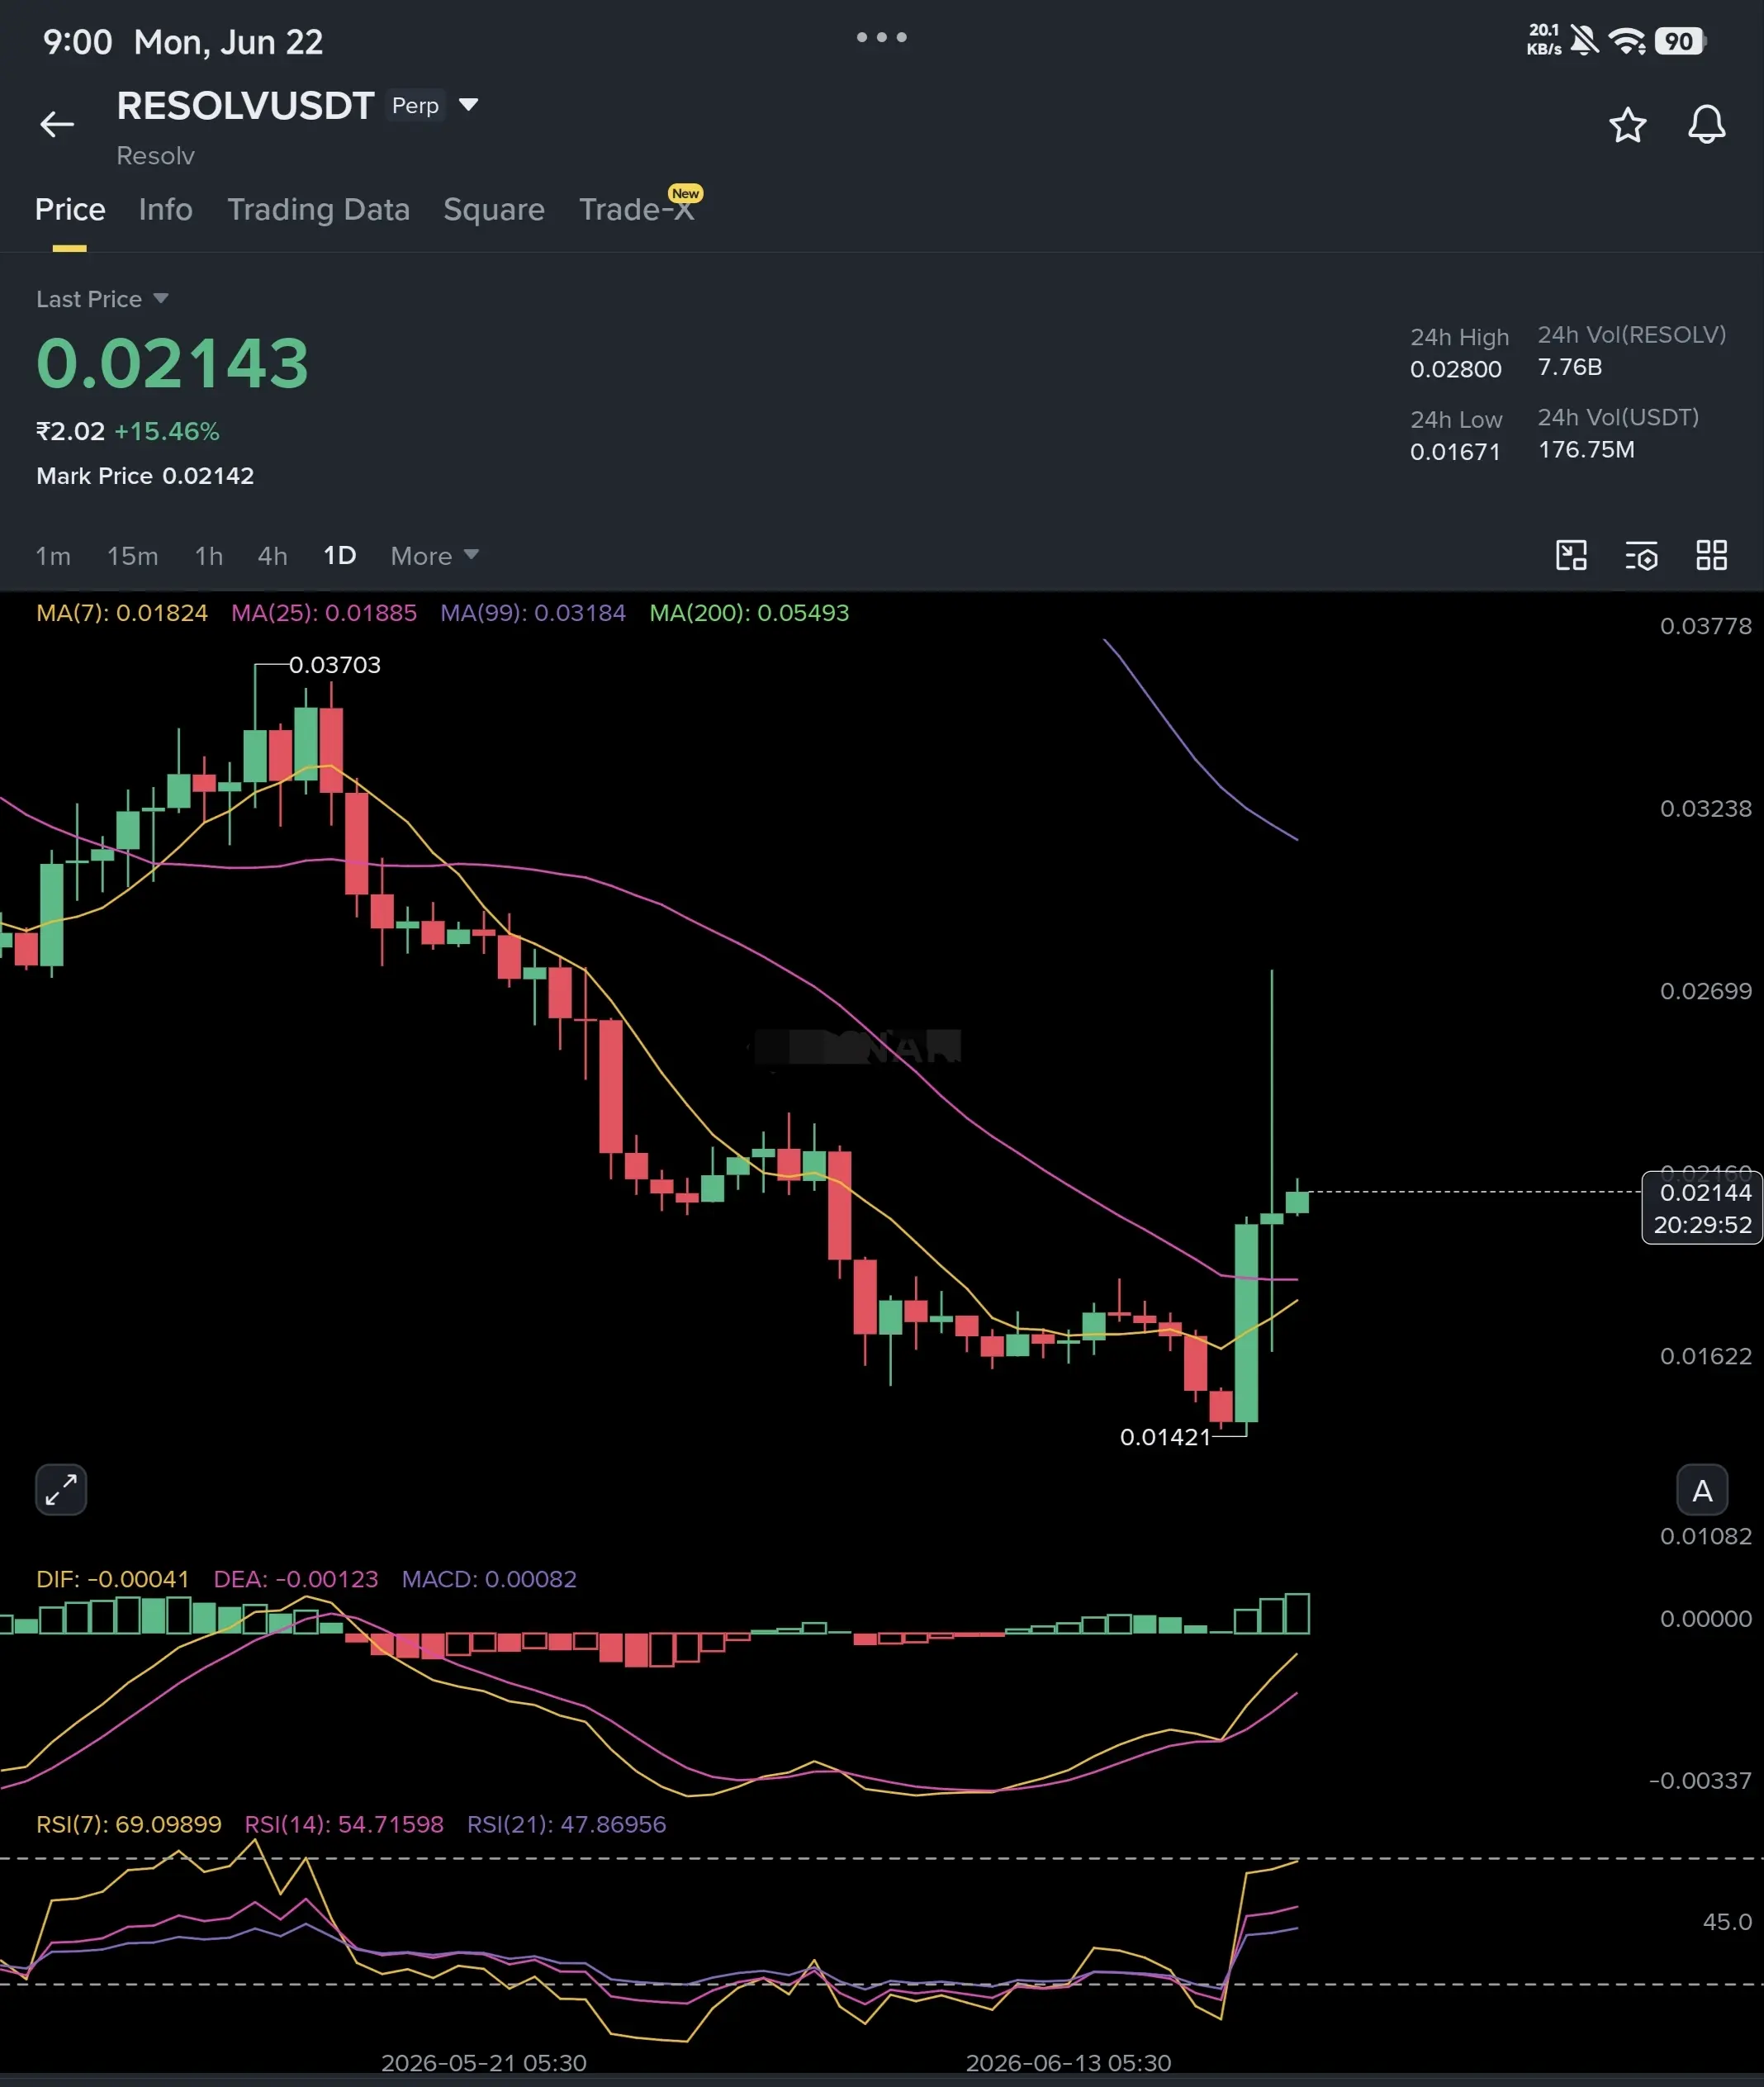Image resolution: width=1764 pixels, height=2087 pixels.
Task: Tap the battery 90 indicator
Action: tap(1680, 41)
